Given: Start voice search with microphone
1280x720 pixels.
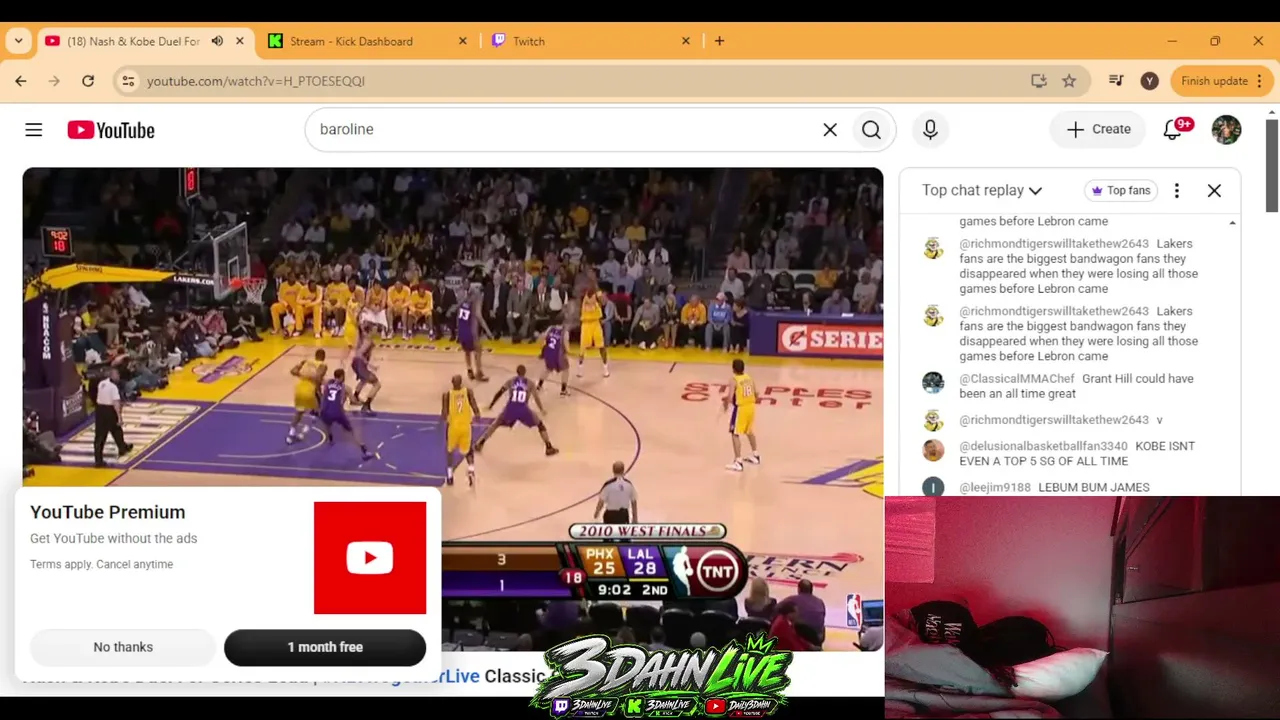Looking at the screenshot, I should click(930, 130).
